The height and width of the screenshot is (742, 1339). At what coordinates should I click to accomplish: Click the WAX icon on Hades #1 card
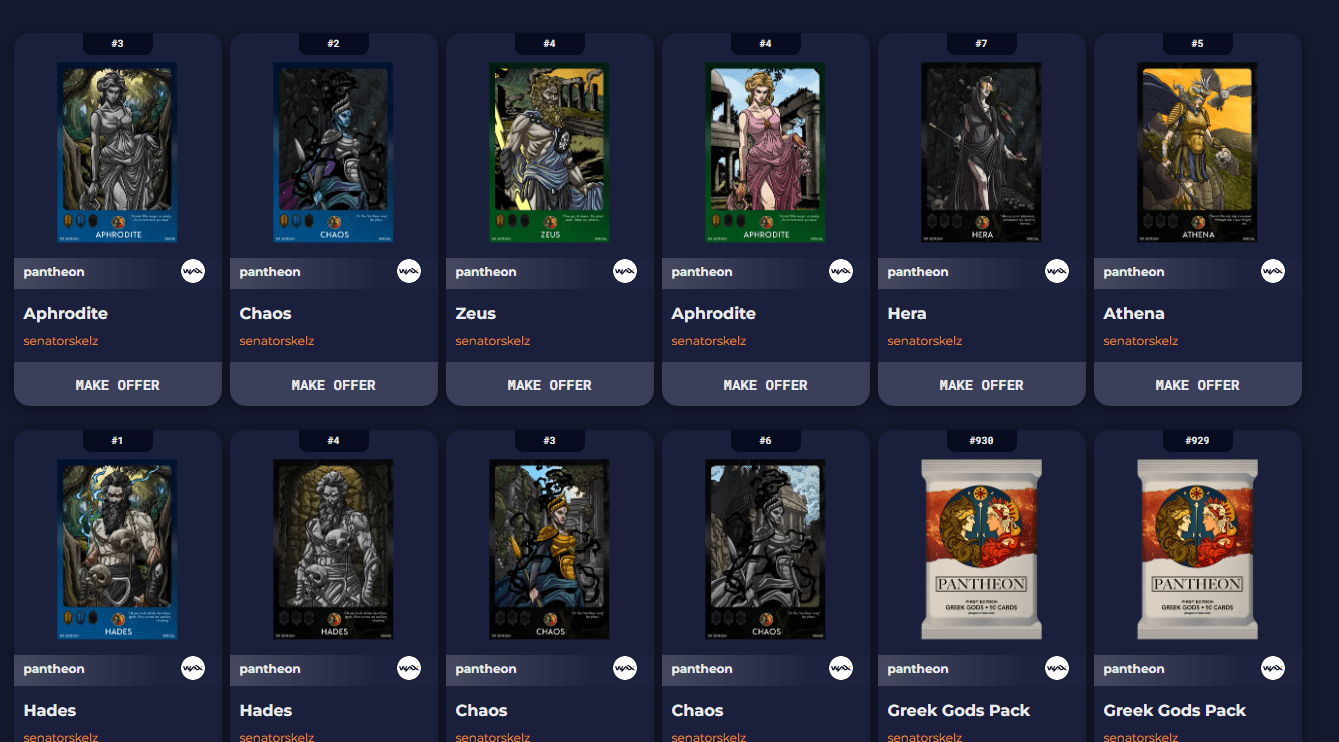[x=193, y=668]
